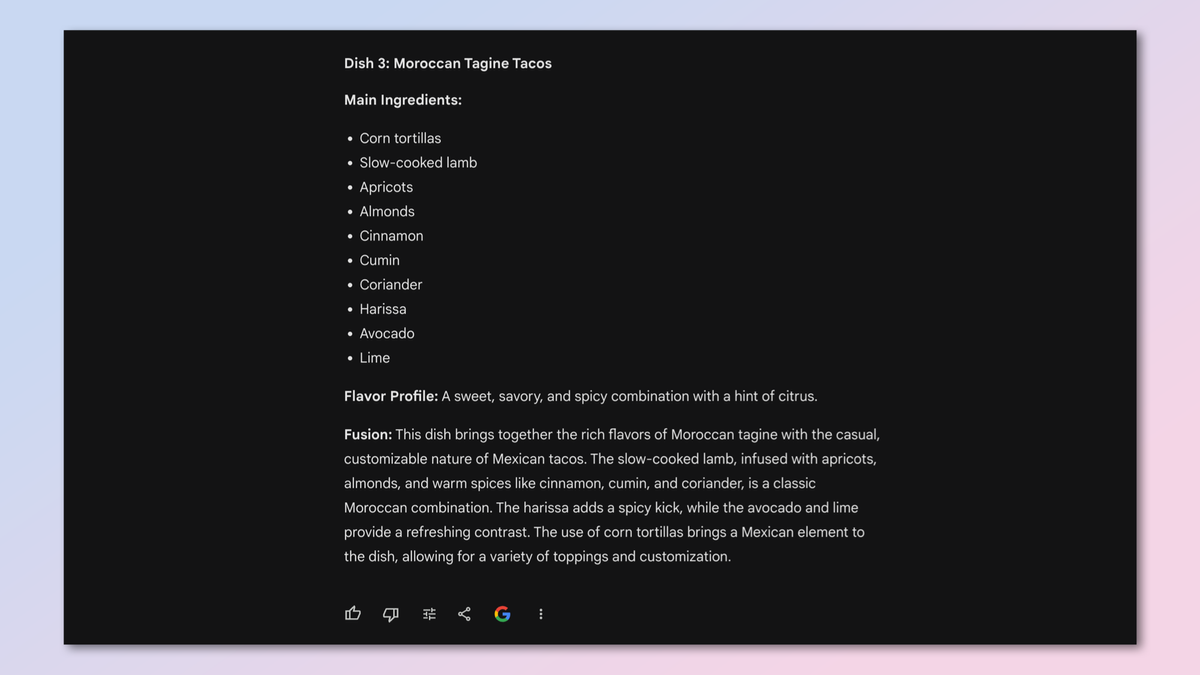
Task: Select the 'Harissa' list entry
Action: tap(382, 309)
